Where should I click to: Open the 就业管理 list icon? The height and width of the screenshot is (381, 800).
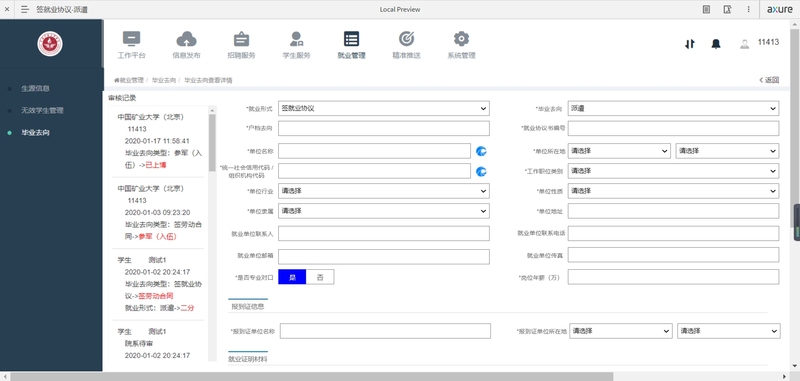click(x=352, y=39)
